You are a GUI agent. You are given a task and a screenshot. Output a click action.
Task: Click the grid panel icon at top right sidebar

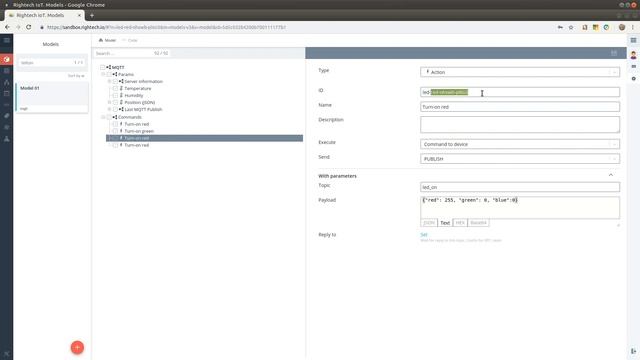(633, 40)
